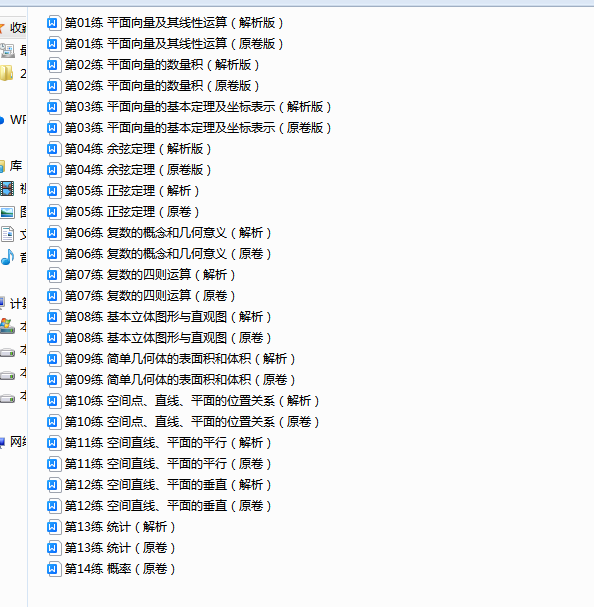Open the favorites star item in the sidebar
The image size is (594, 607).
coord(13,28)
